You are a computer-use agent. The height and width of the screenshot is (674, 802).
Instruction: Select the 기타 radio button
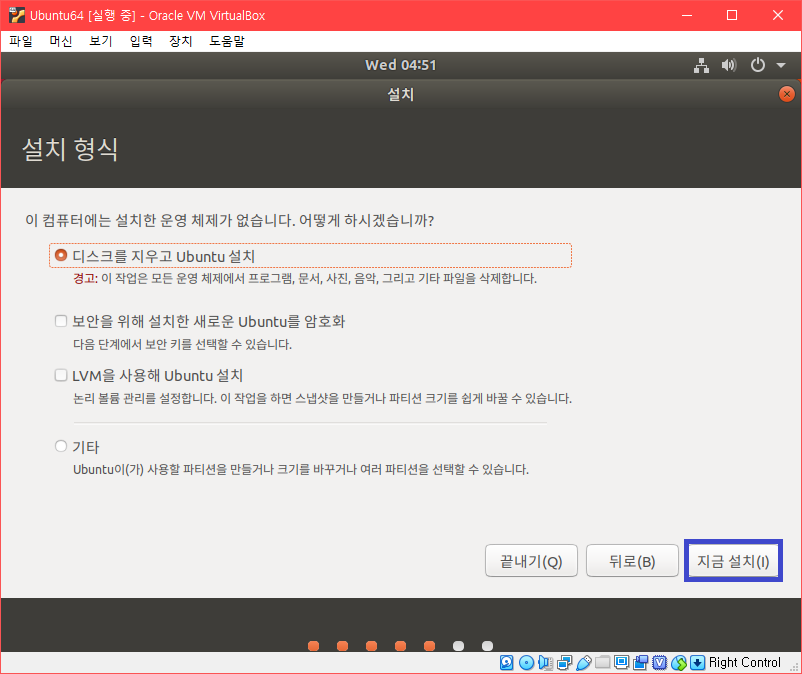tap(61, 446)
